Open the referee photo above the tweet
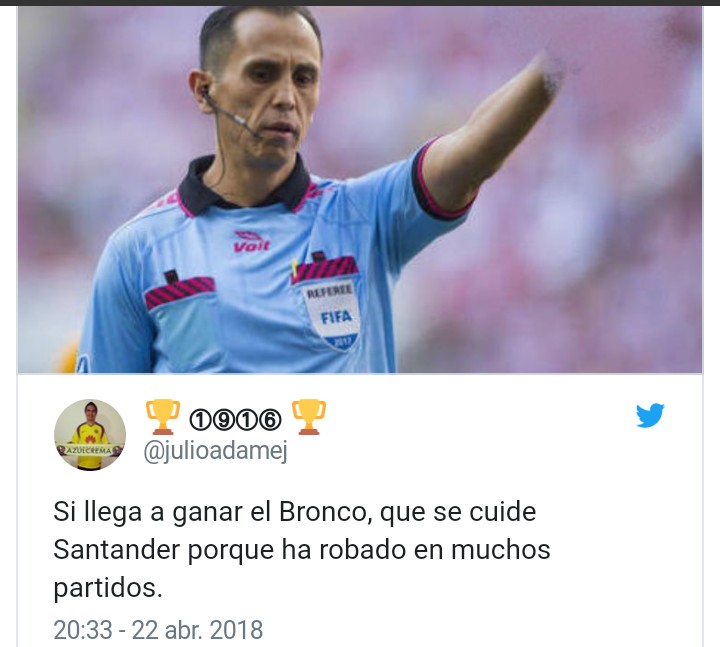720x647 pixels. pos(360,189)
